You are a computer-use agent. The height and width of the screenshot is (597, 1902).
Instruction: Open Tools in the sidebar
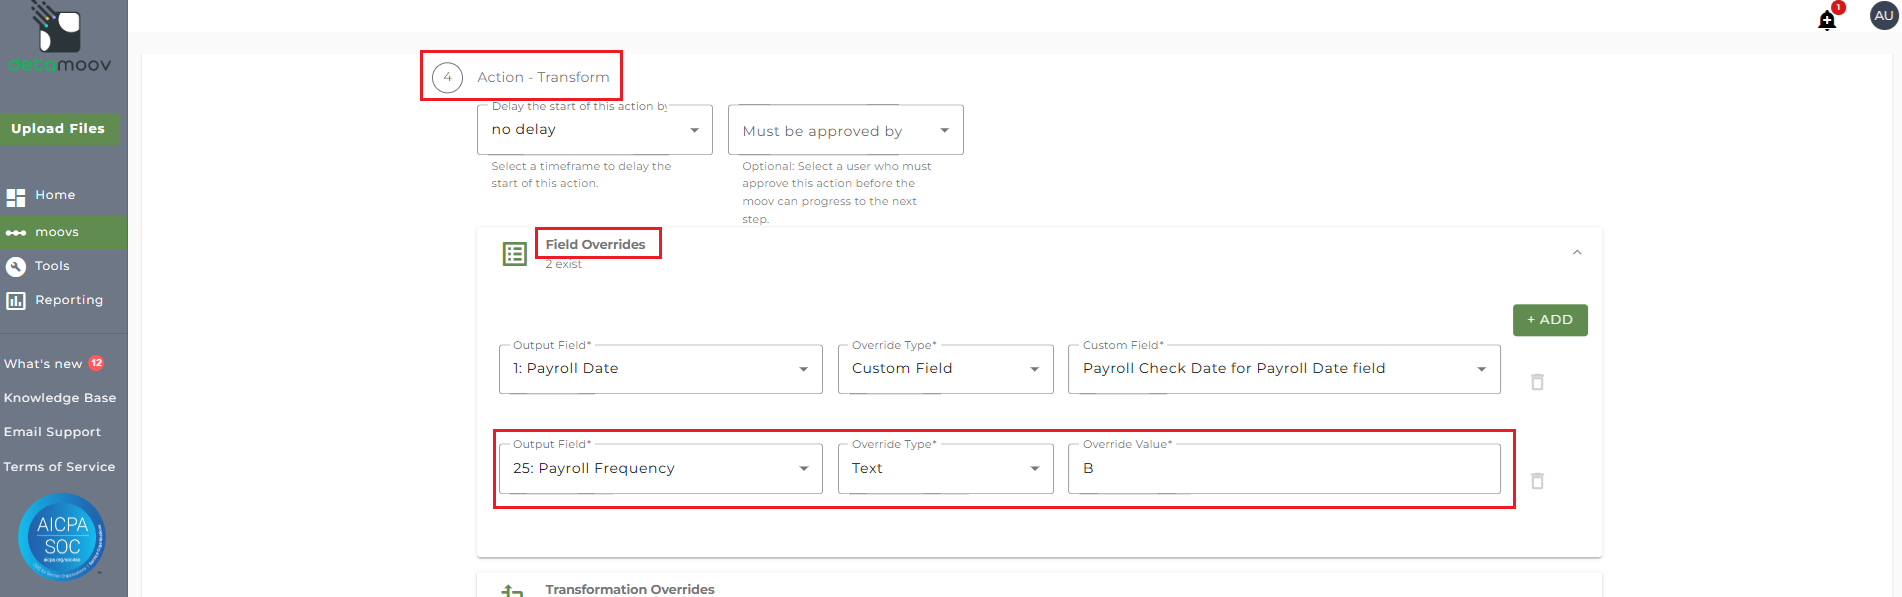point(52,266)
